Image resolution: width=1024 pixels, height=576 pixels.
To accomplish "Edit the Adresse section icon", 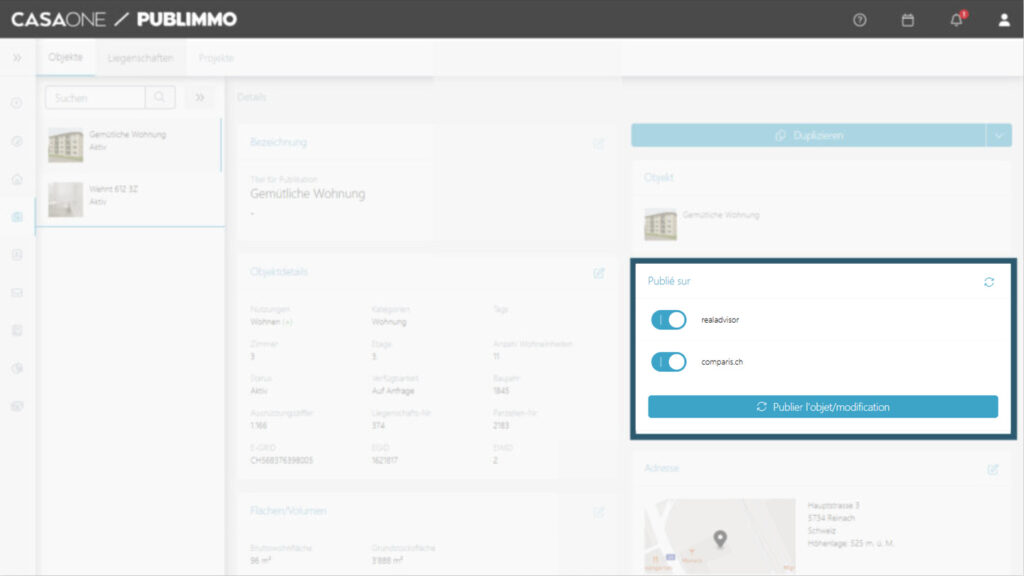I will tap(993, 469).
